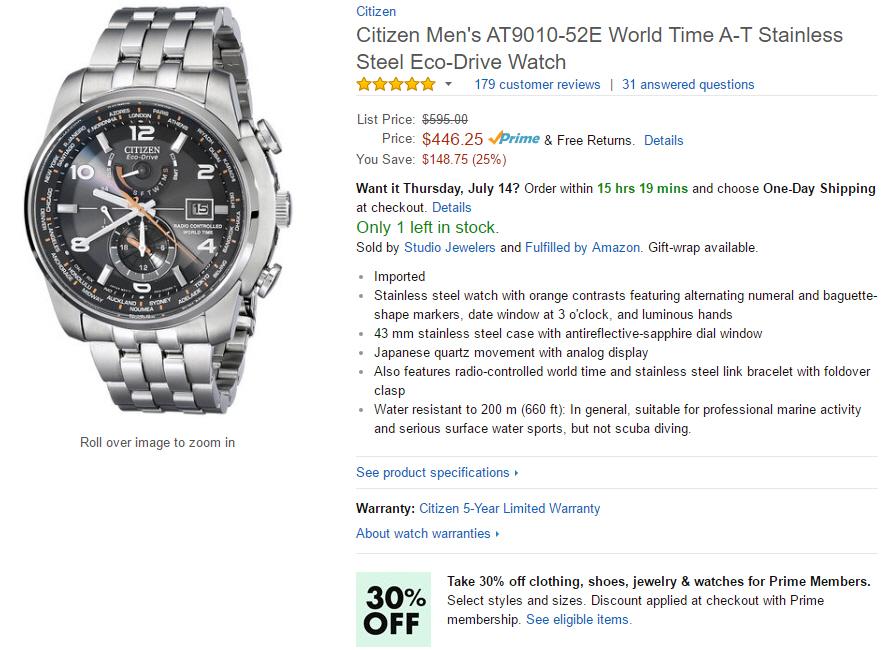
Task: Open Free Returns Details link
Action: (663, 141)
